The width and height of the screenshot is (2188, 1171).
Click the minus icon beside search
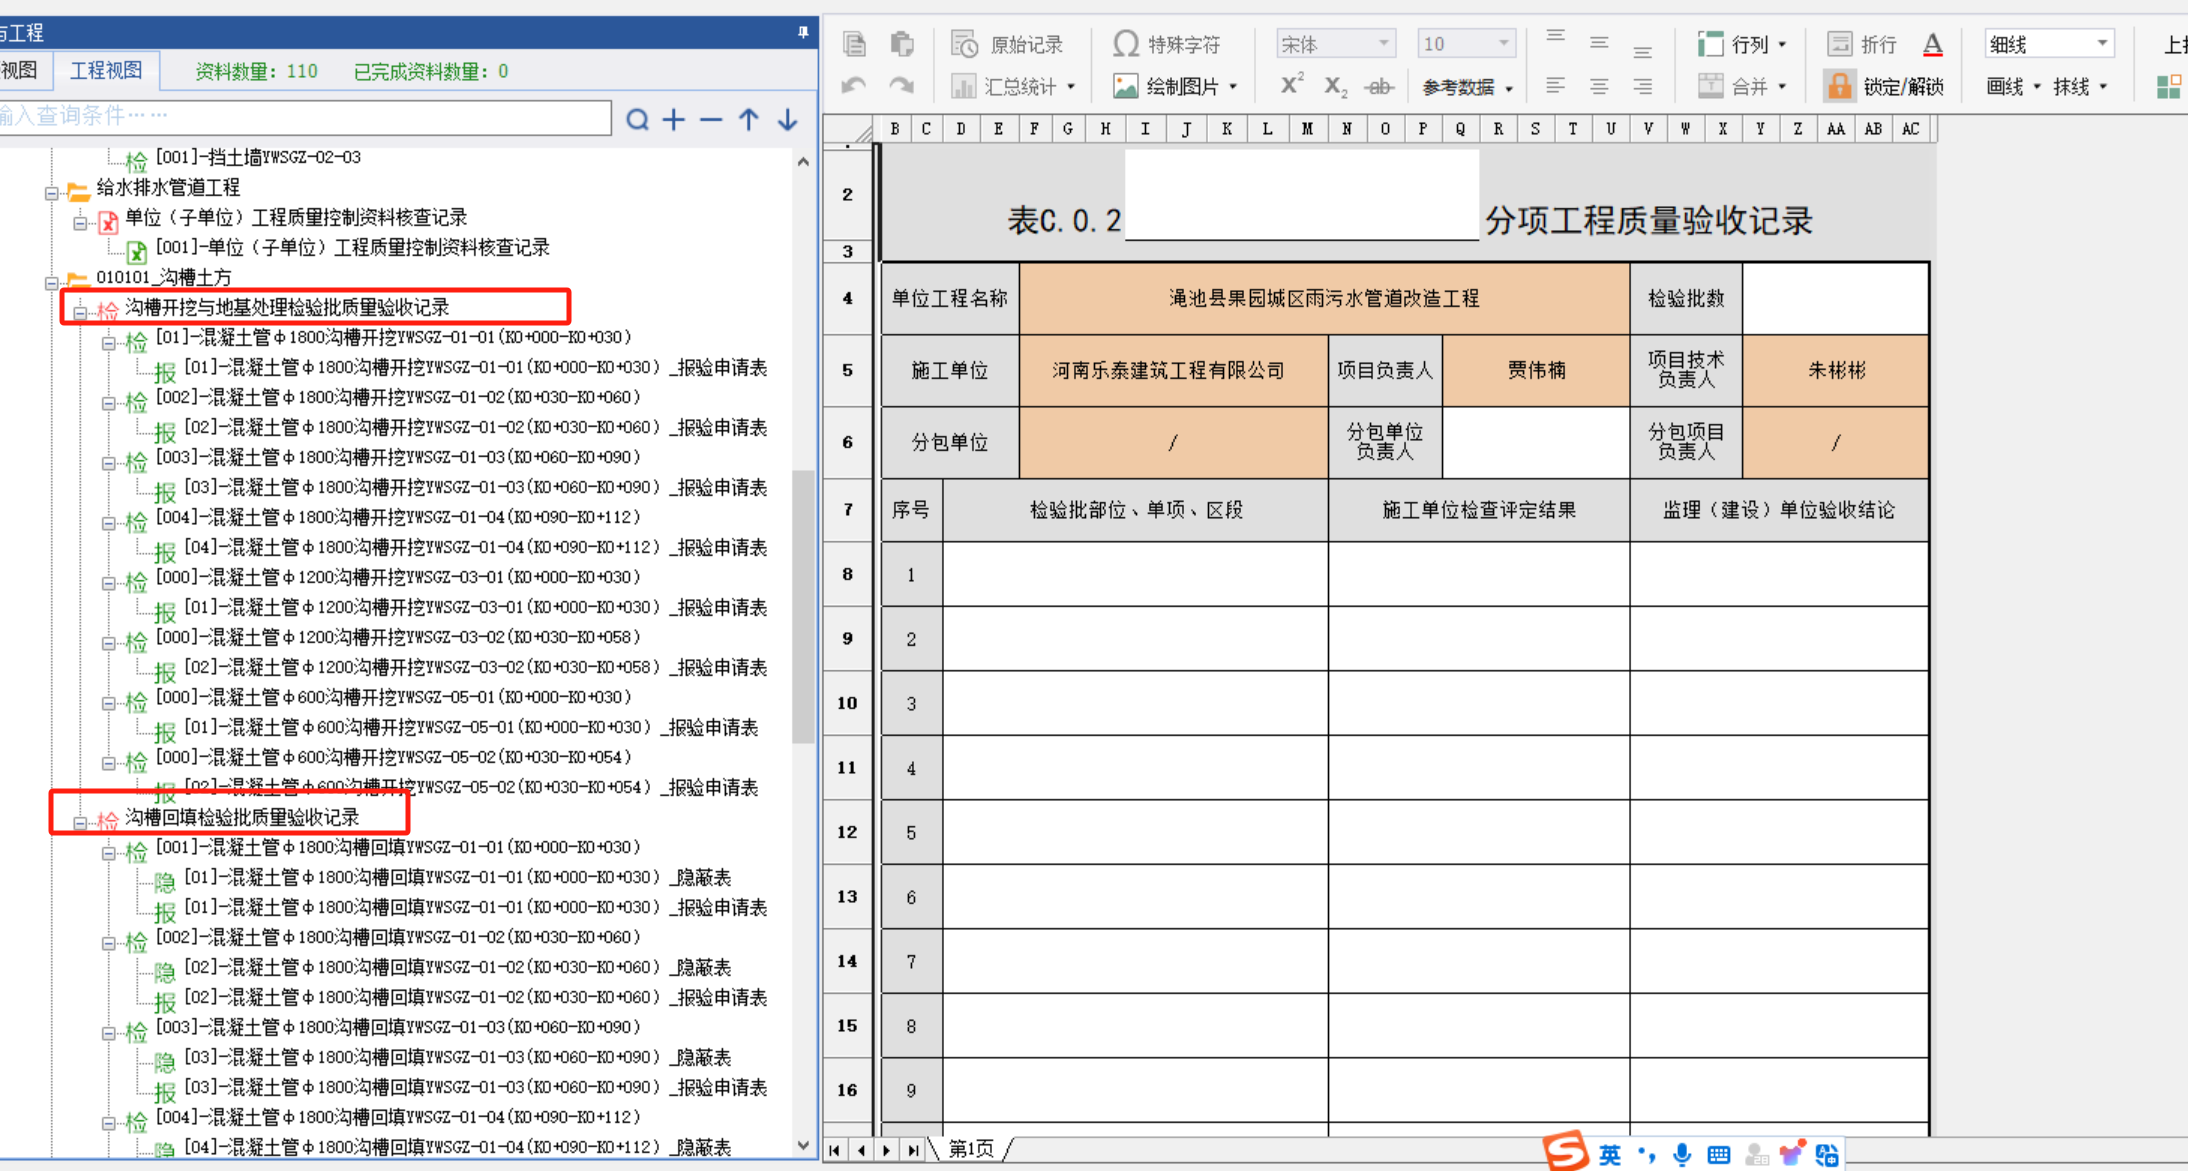coord(711,120)
